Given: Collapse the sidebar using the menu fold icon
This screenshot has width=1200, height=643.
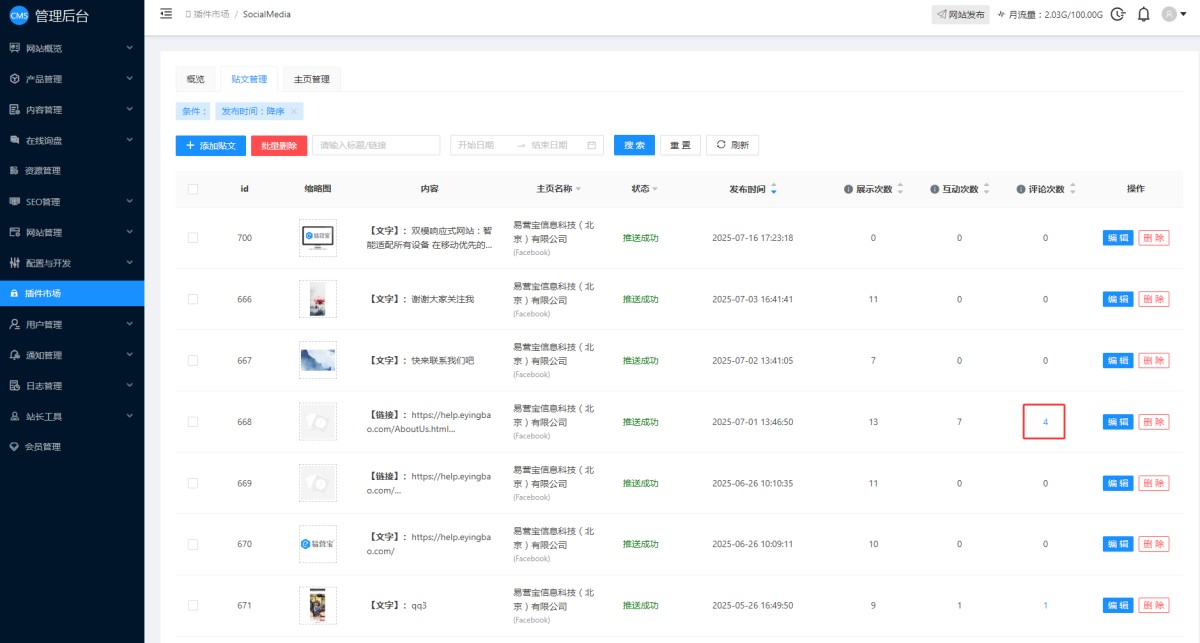Looking at the screenshot, I should [x=166, y=14].
